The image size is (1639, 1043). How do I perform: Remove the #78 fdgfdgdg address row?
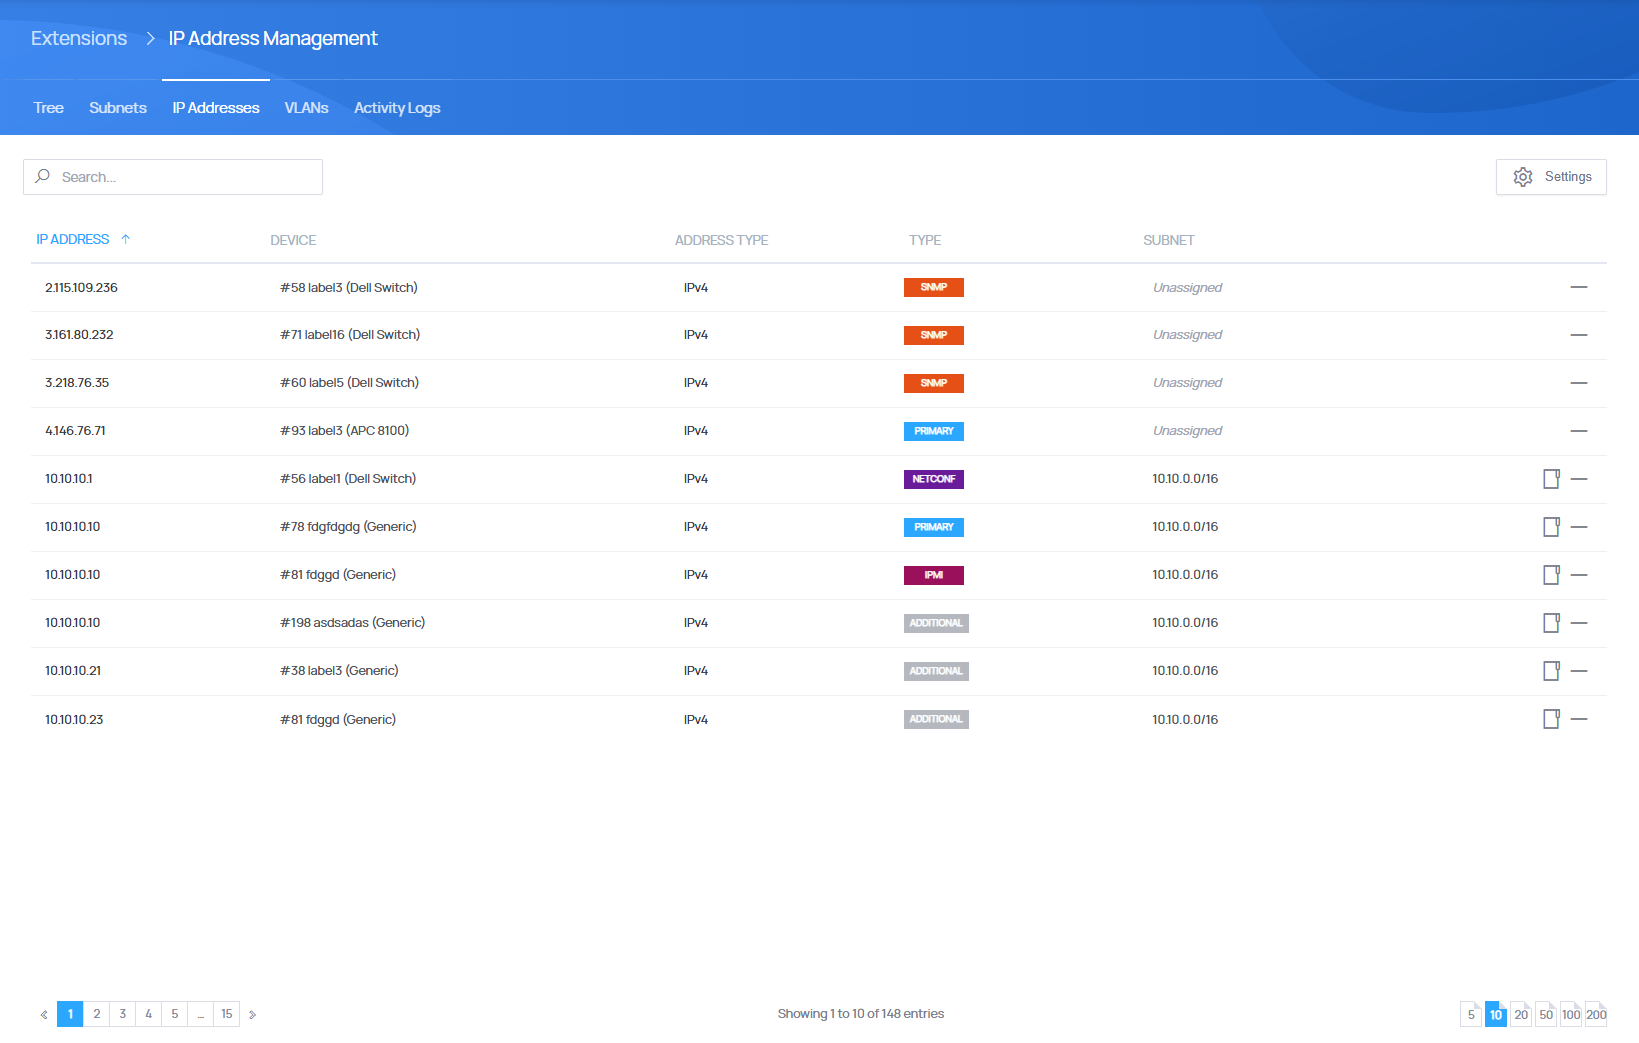pyautogui.click(x=1579, y=527)
